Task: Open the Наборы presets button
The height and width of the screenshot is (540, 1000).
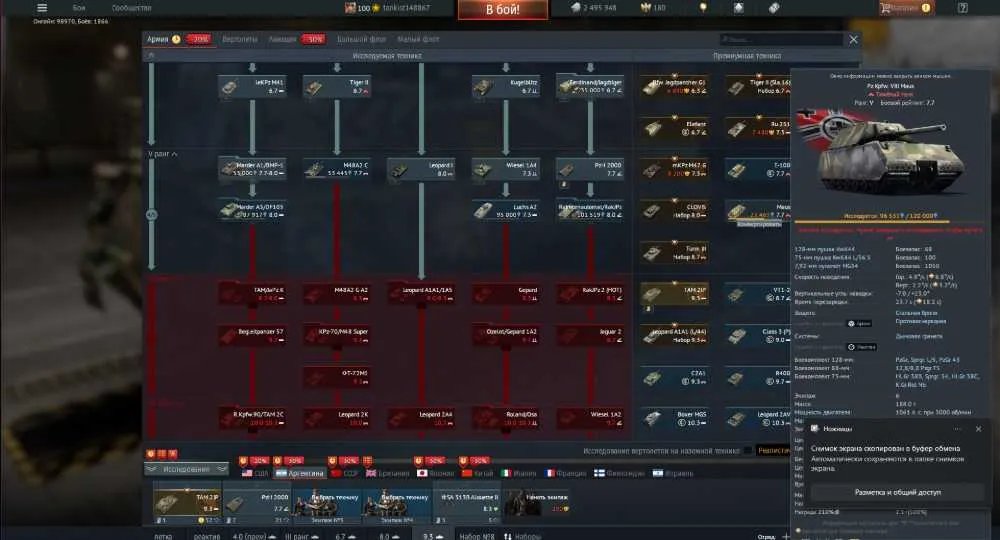Action: 522,536
